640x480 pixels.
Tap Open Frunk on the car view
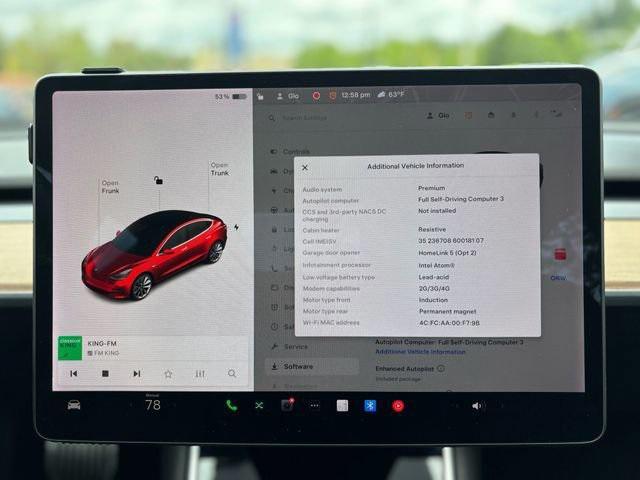pos(110,187)
